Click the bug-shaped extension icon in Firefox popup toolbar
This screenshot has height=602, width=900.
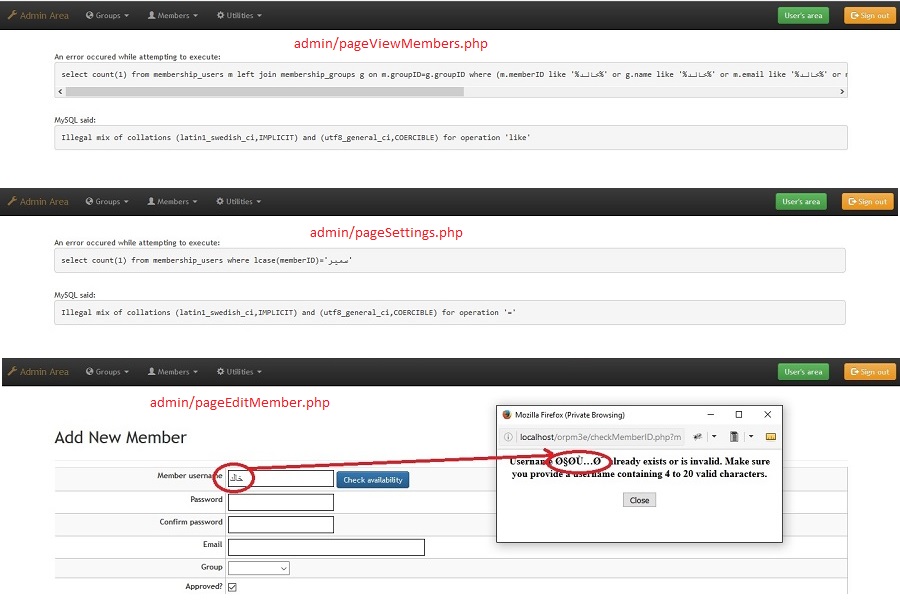click(x=697, y=437)
